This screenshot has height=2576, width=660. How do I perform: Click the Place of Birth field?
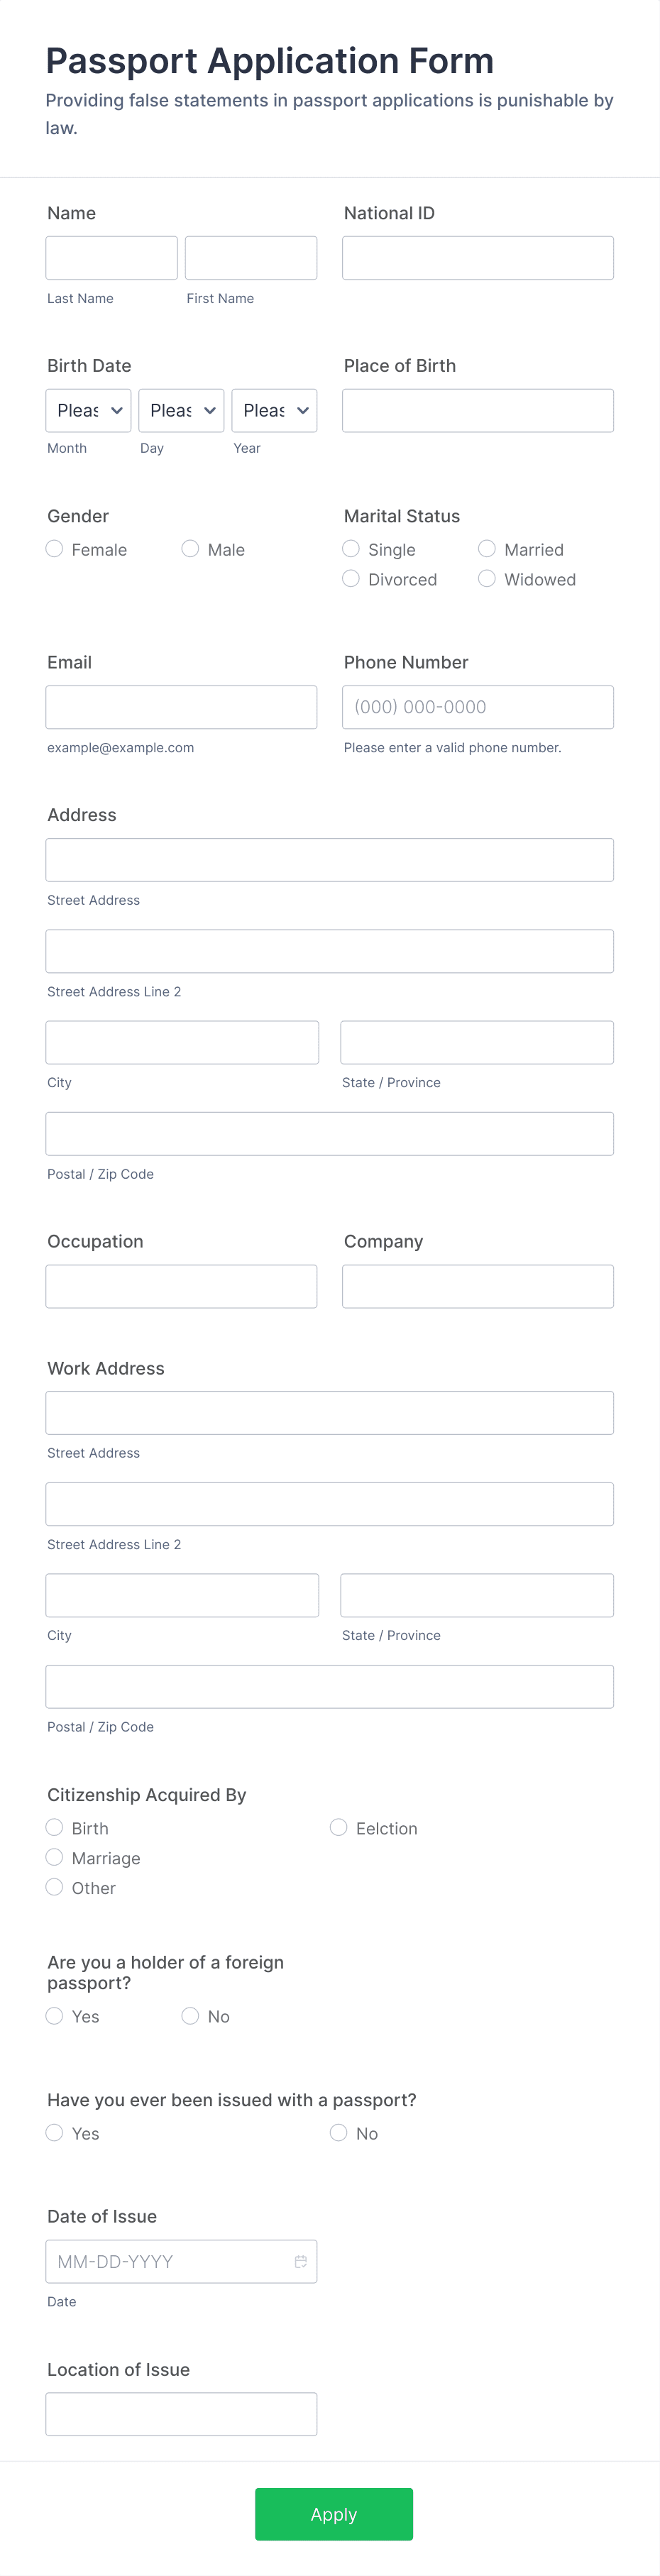(477, 410)
